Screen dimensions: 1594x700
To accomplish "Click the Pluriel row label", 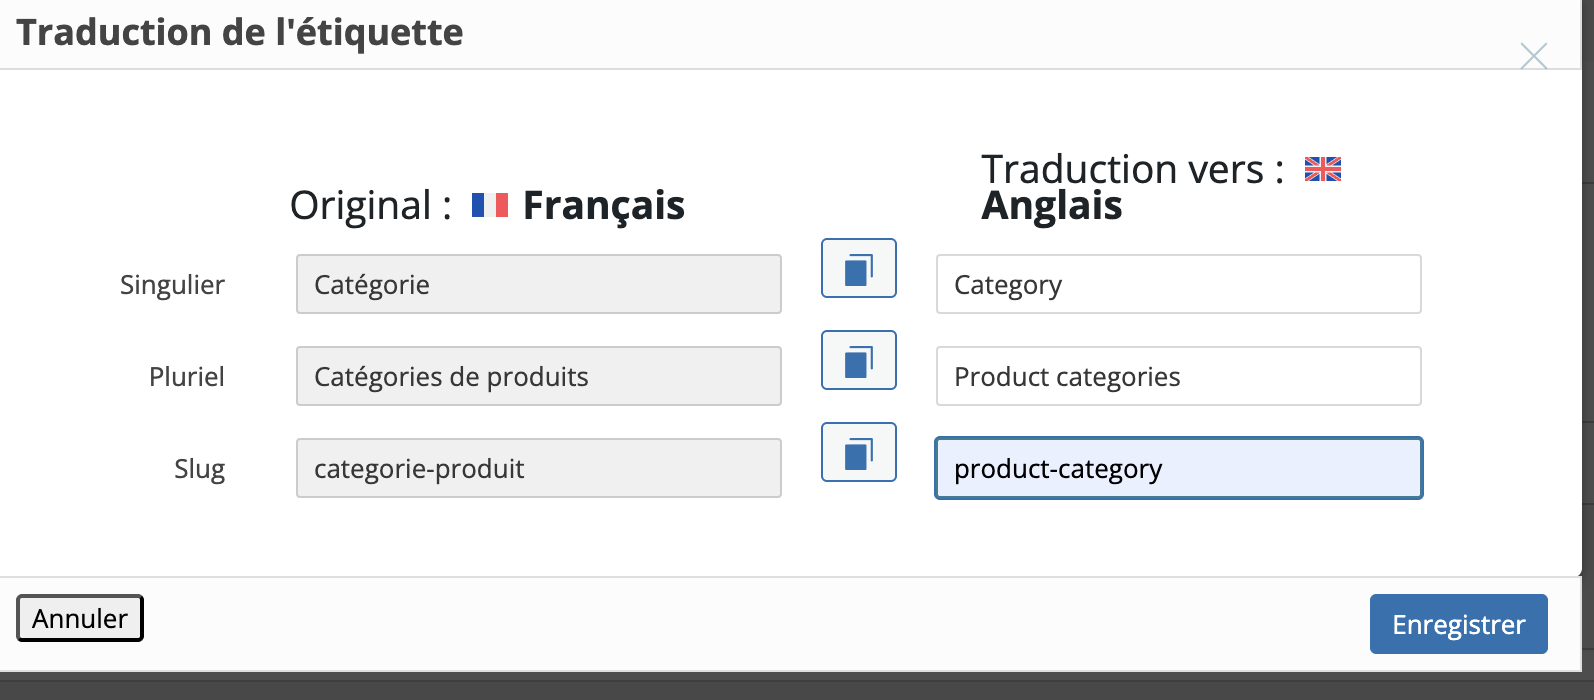I will tap(186, 377).
